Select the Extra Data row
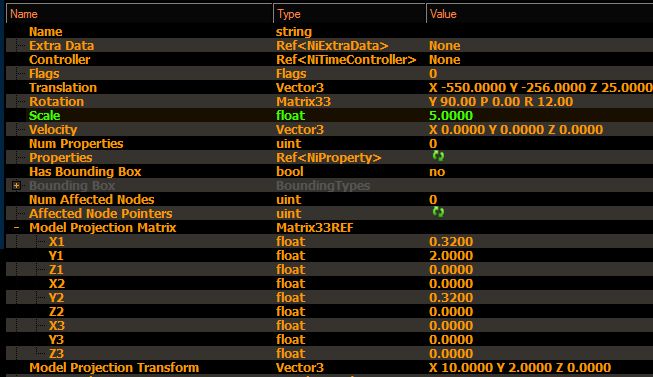The height and width of the screenshot is (377, 653). [x=329, y=45]
